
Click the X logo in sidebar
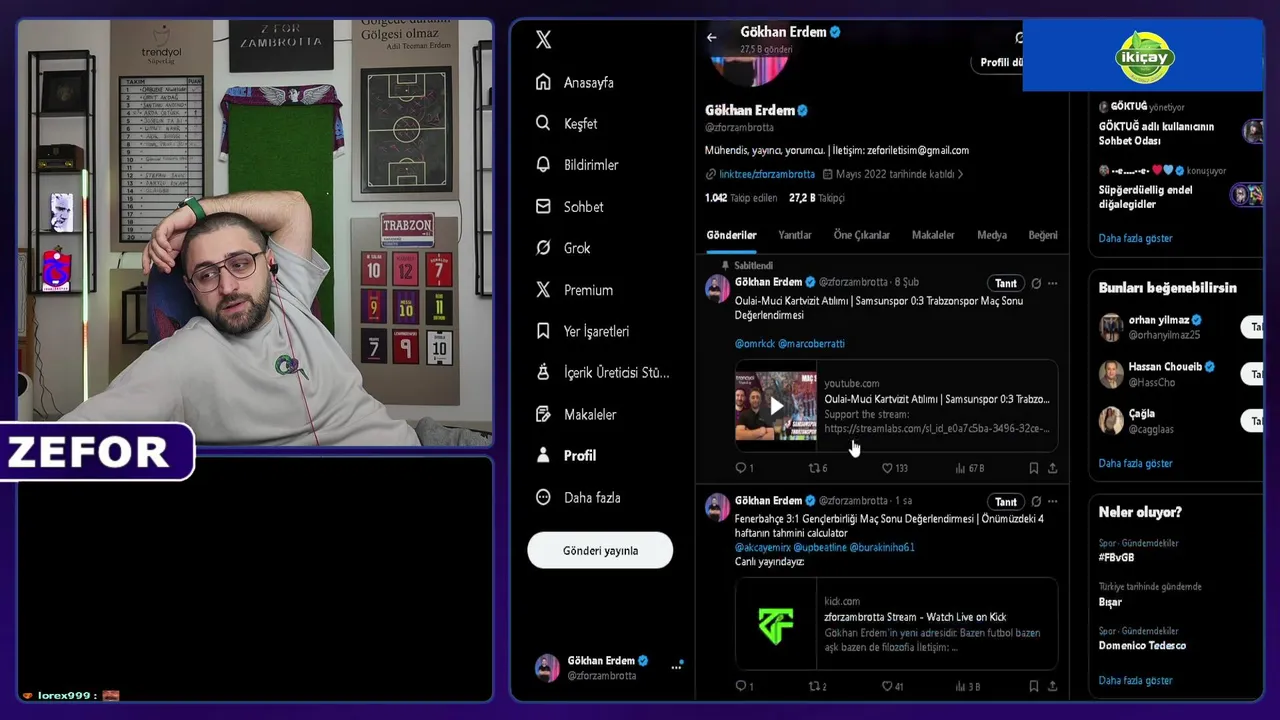[x=543, y=40]
